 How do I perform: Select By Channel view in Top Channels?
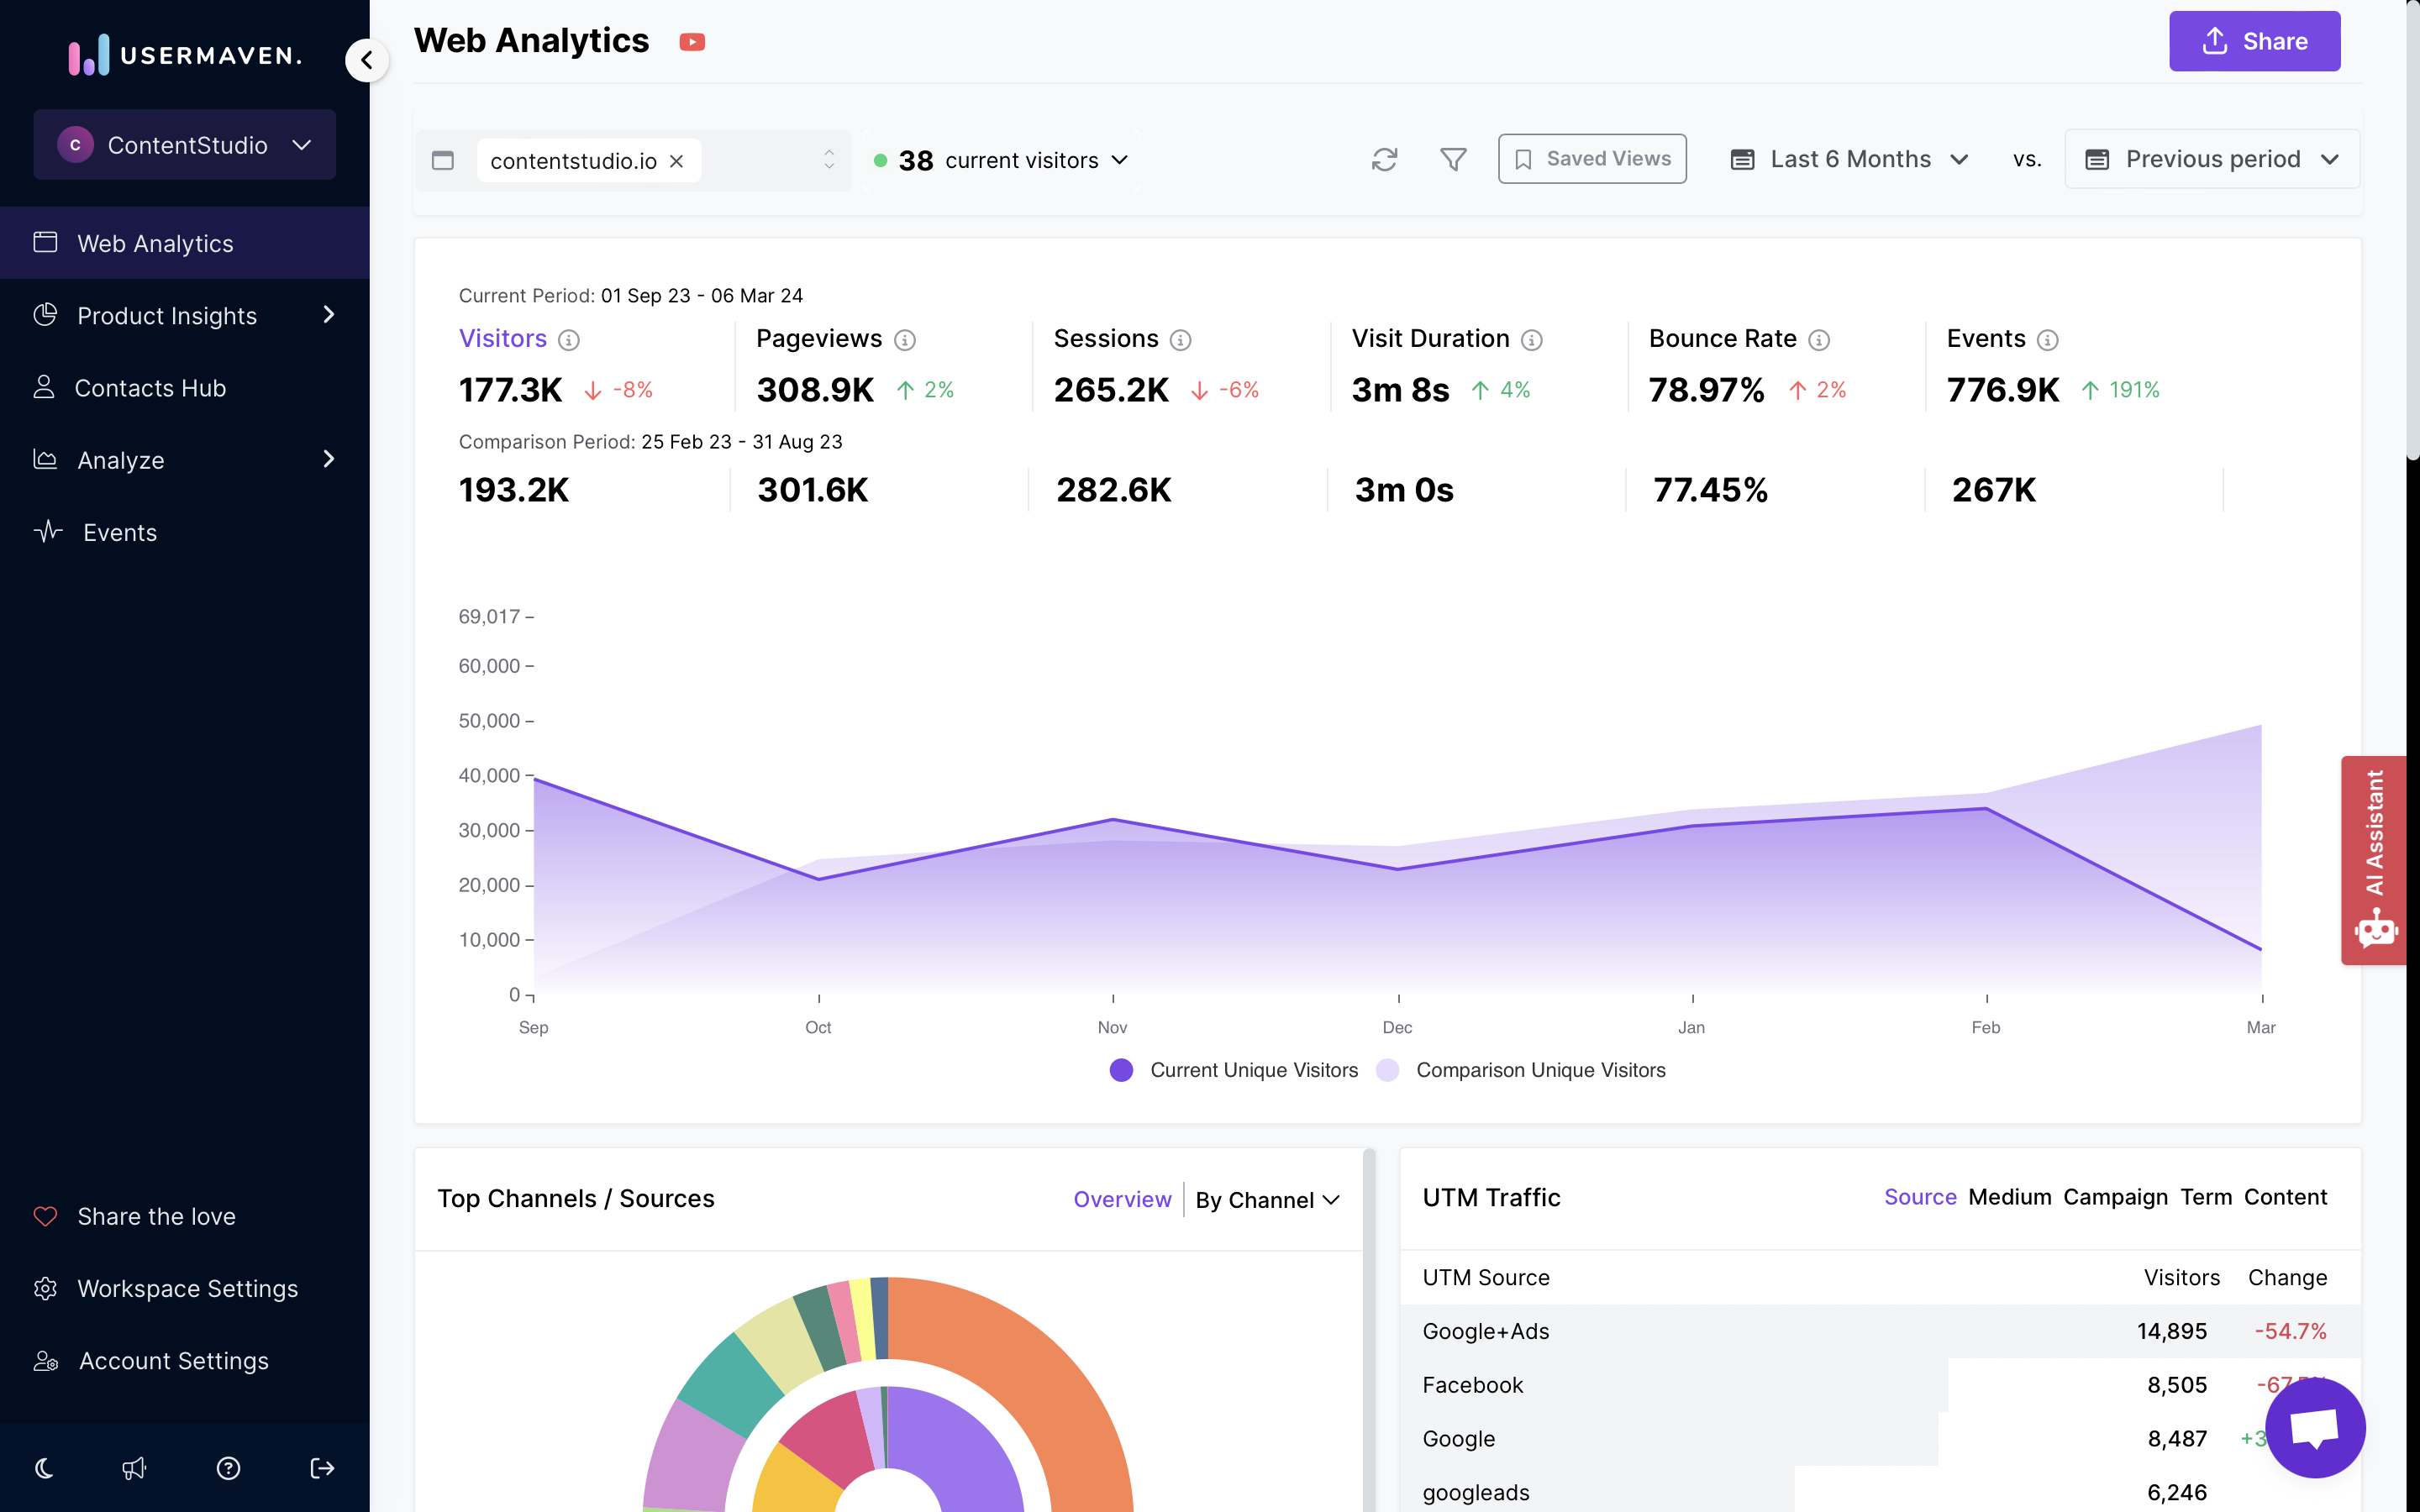(x=1266, y=1200)
